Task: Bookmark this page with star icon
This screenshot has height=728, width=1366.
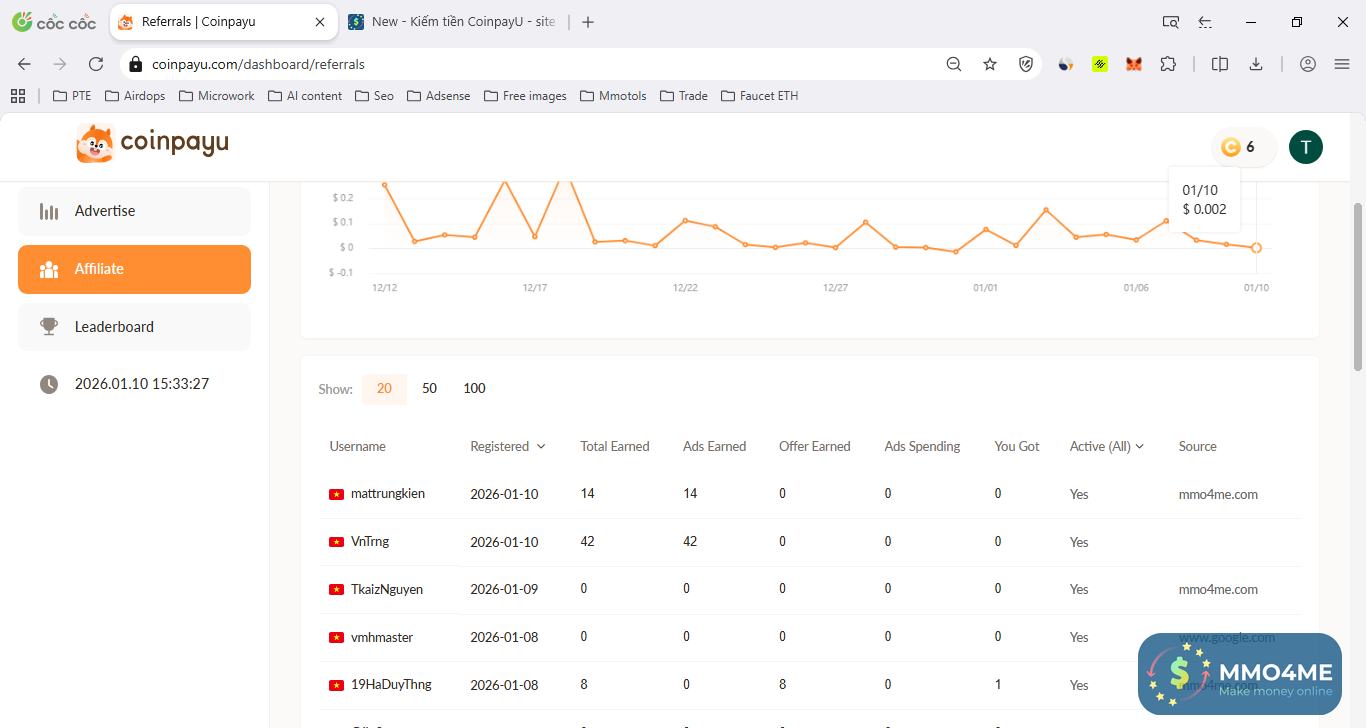Action: 990,64
